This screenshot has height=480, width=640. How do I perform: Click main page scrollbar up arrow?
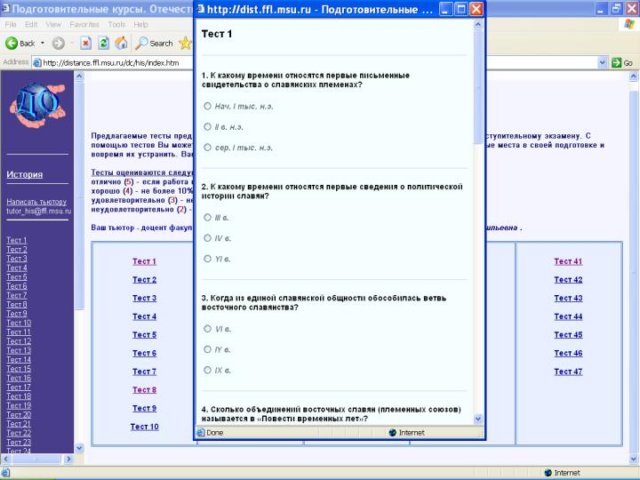point(633,76)
